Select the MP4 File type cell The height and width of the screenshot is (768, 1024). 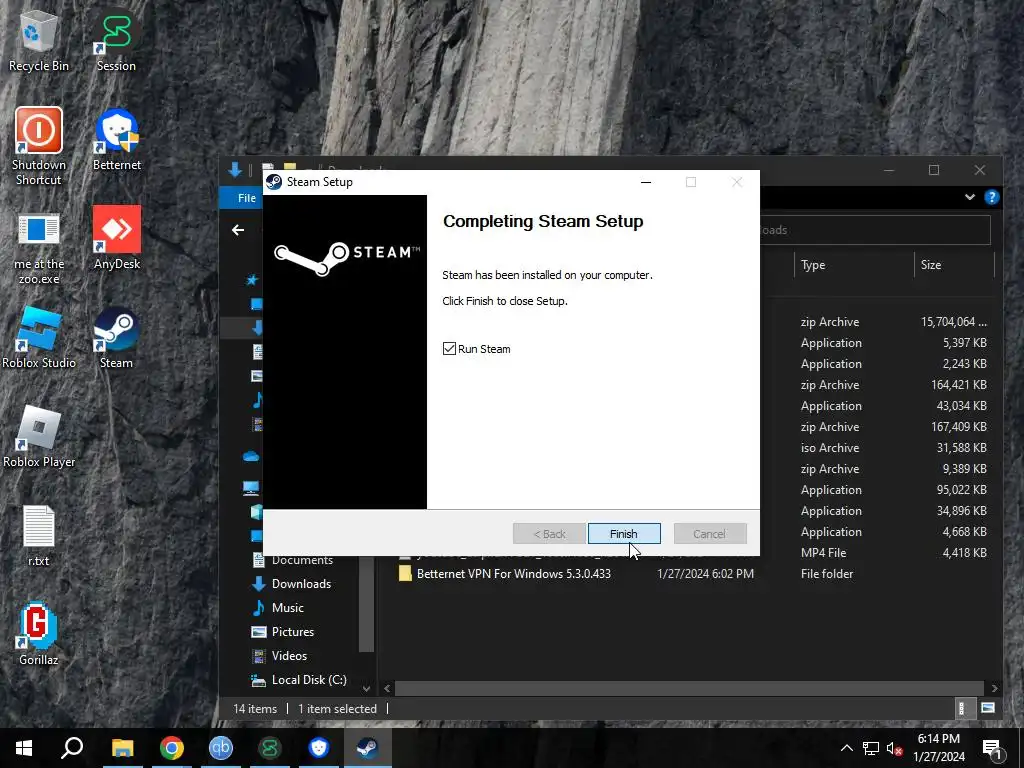[x=824, y=552]
